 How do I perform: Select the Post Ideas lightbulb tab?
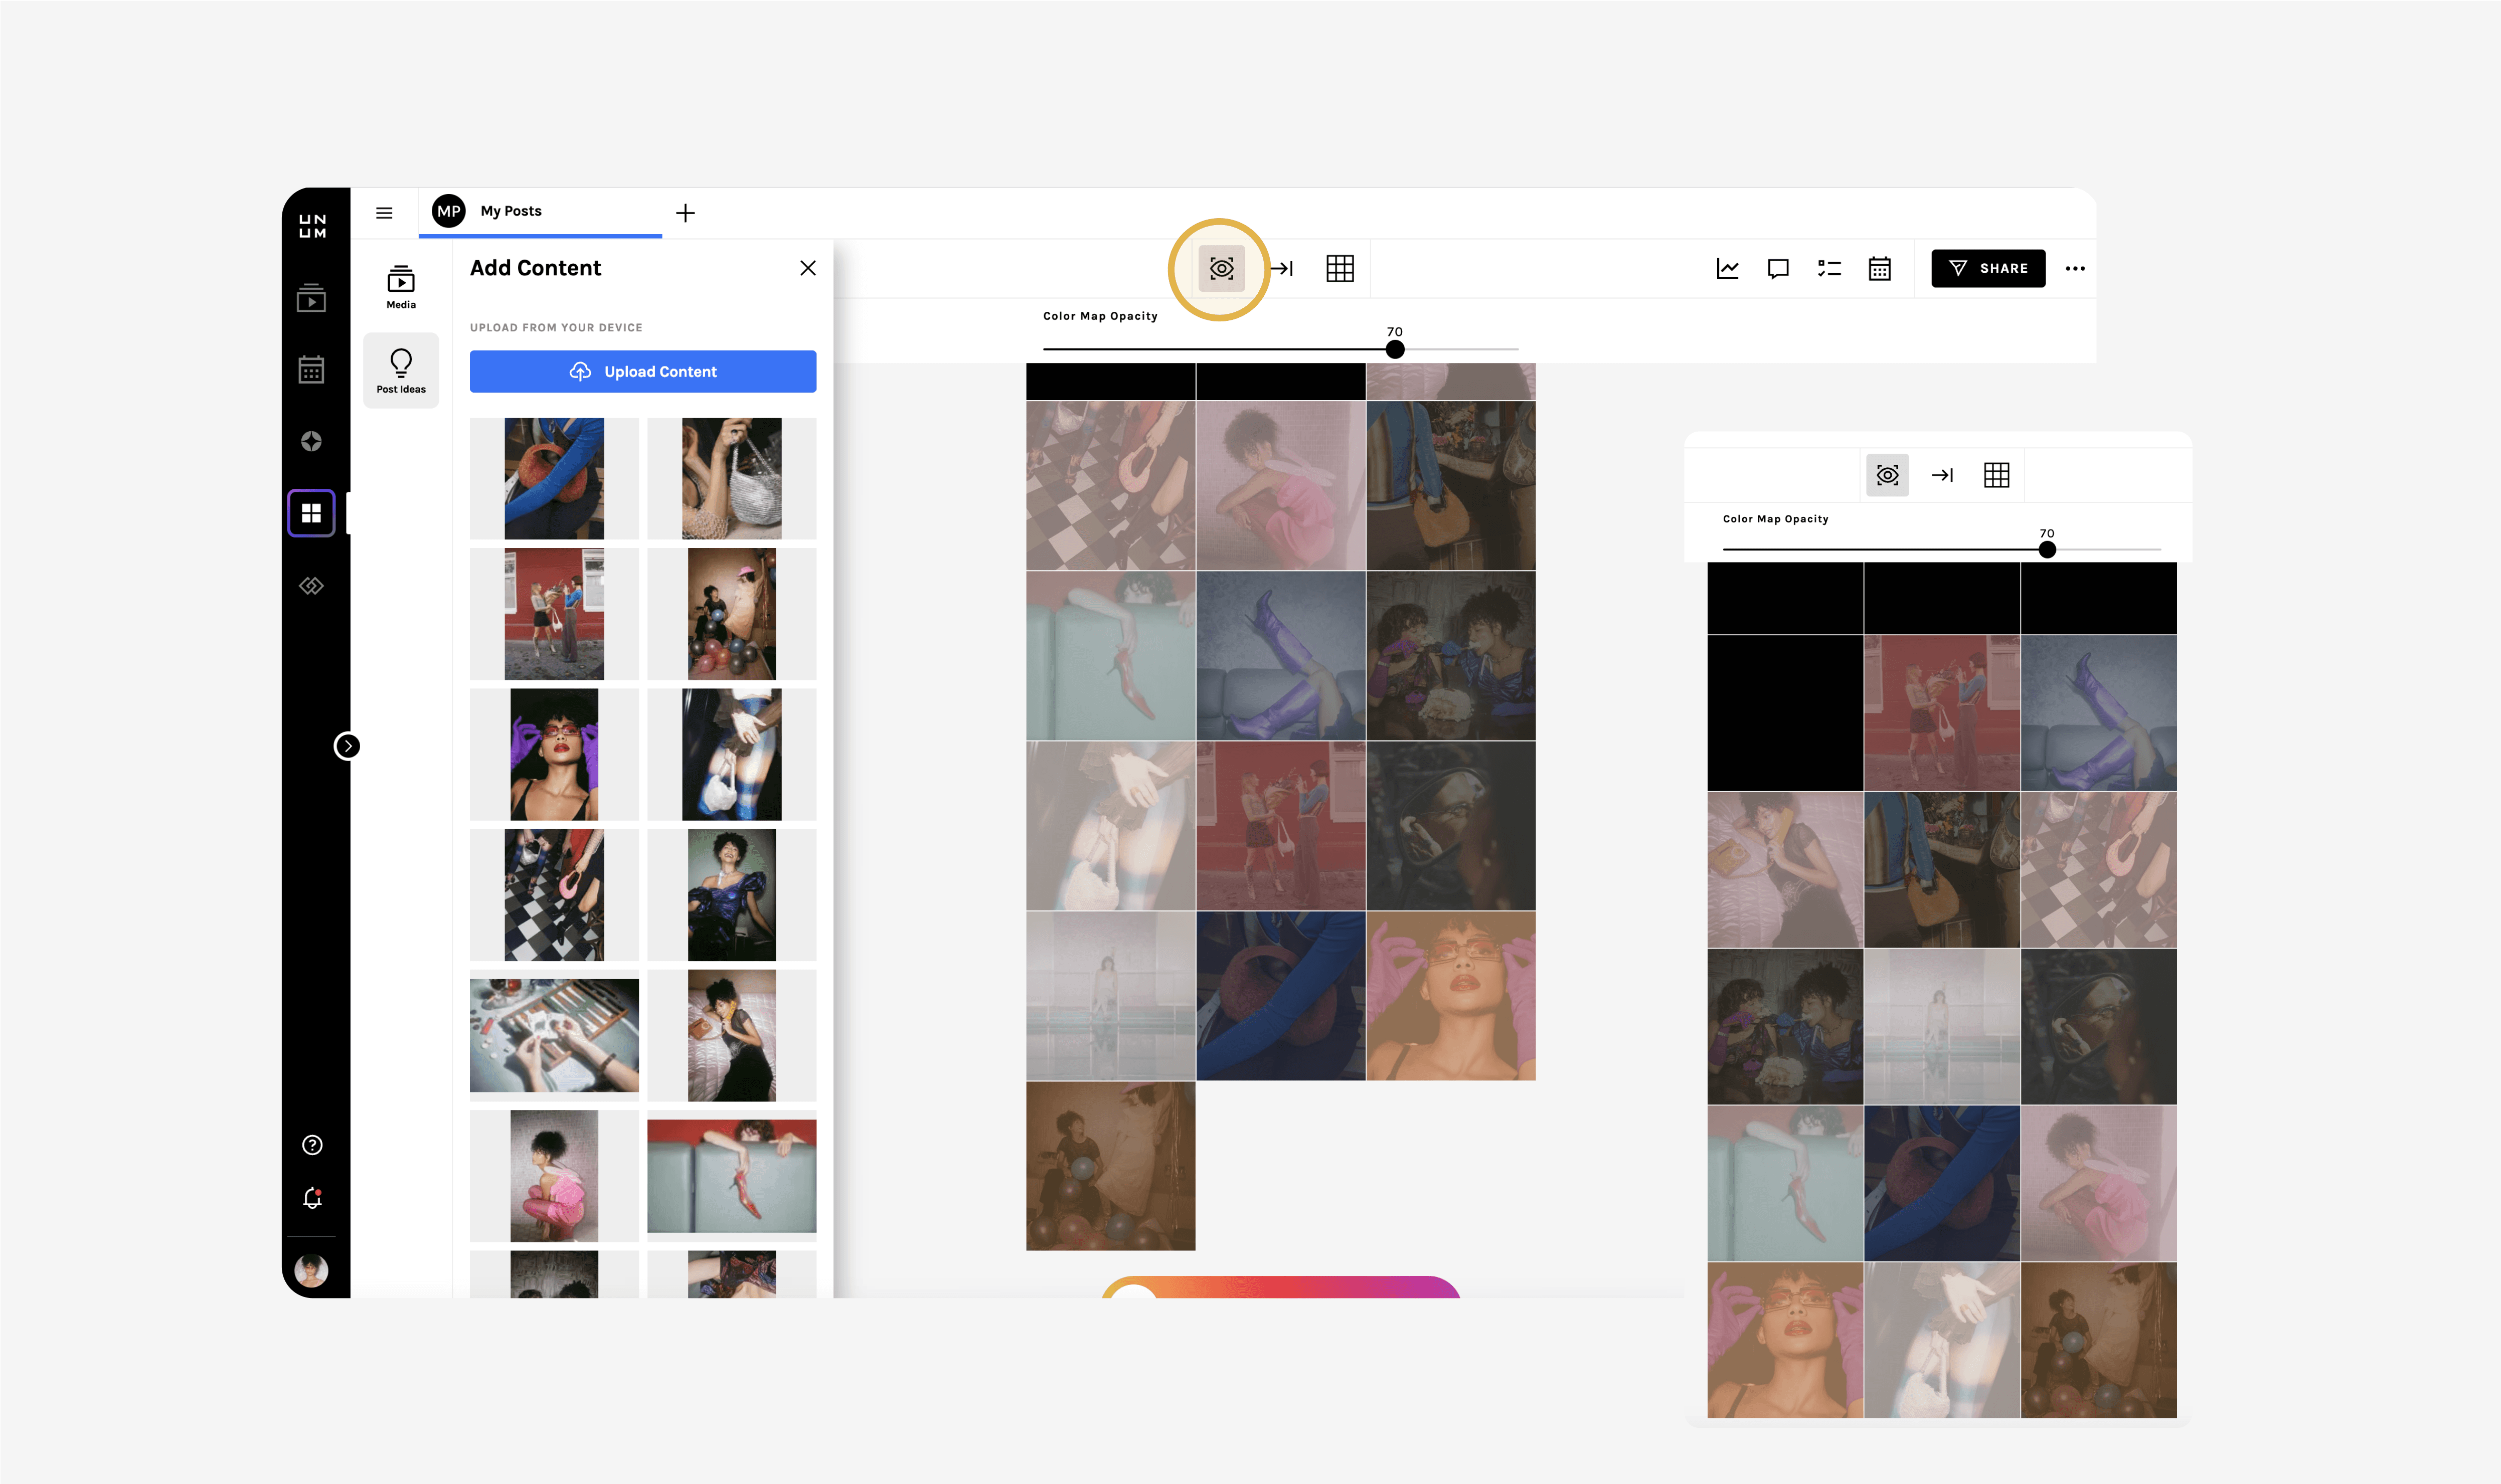(x=401, y=370)
